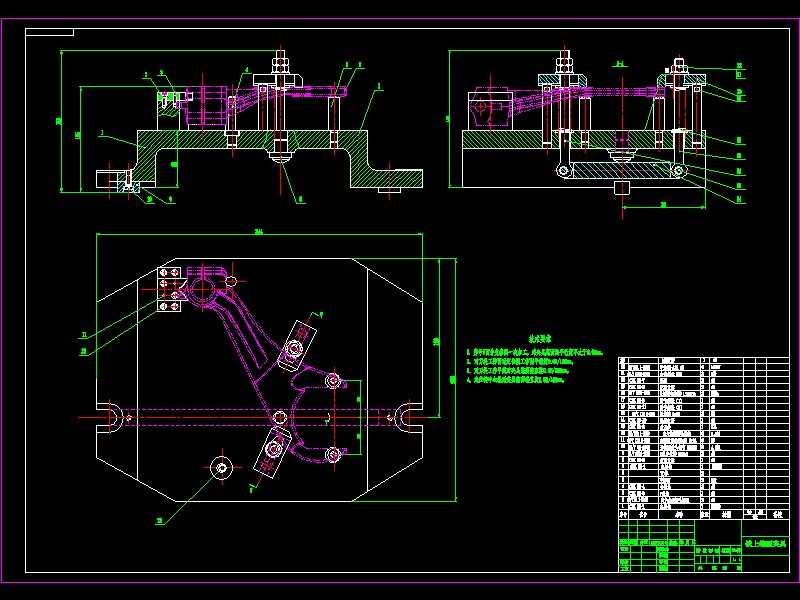Click the tallest vertical dimension of front view

[x=60, y=121]
